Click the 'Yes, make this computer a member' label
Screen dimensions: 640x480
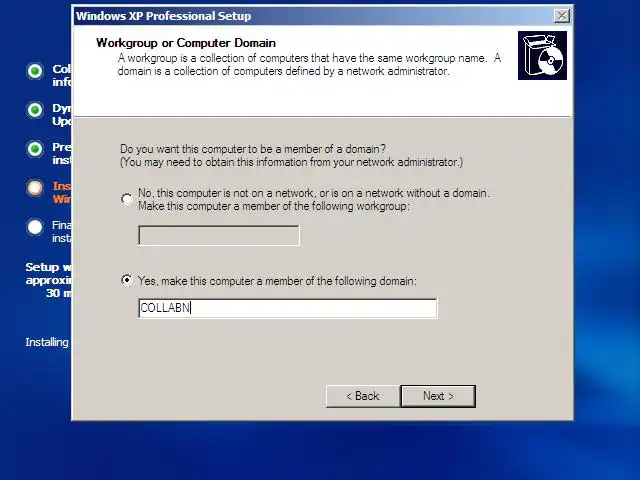tap(277, 281)
